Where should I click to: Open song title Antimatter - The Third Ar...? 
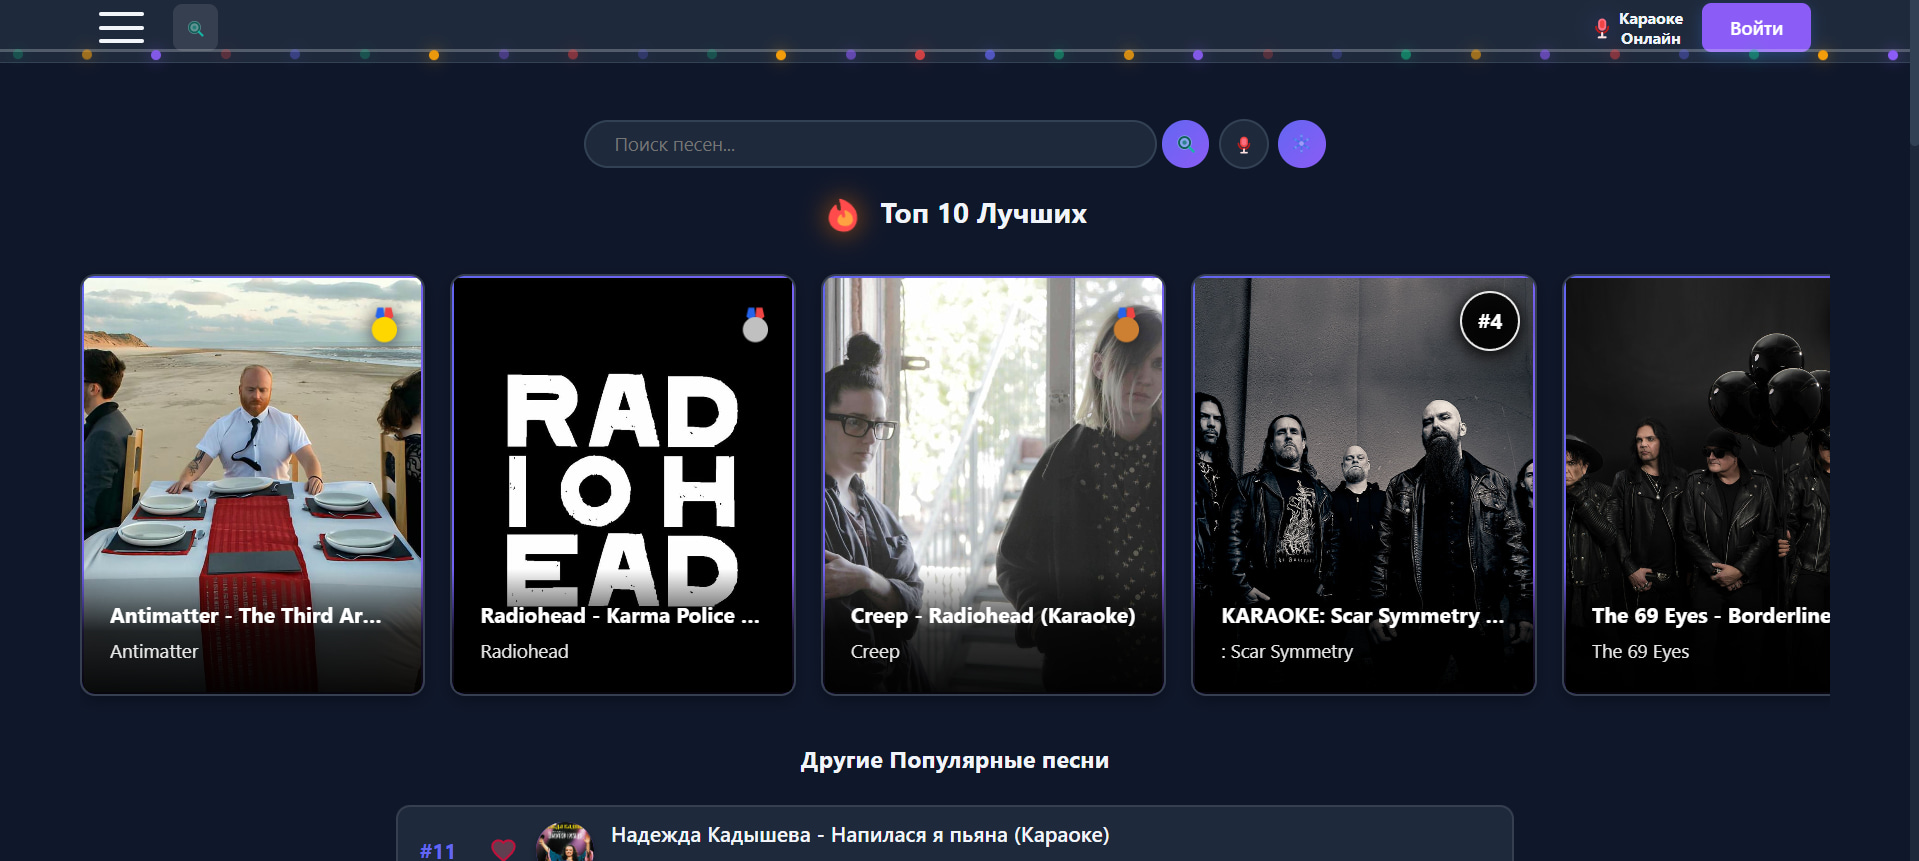pyautogui.click(x=246, y=616)
